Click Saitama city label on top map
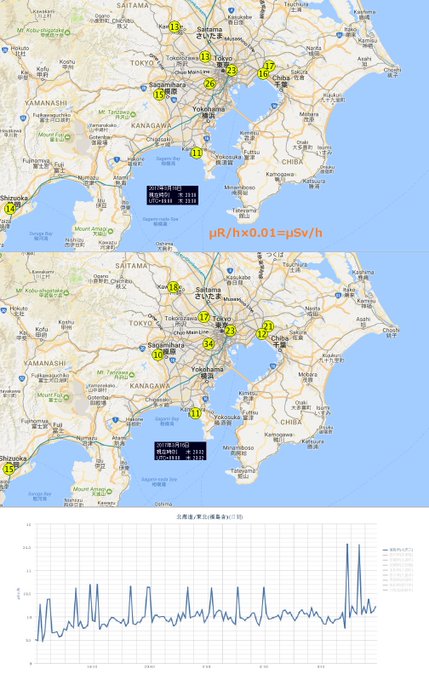The height and width of the screenshot is (680, 429). click(x=210, y=33)
